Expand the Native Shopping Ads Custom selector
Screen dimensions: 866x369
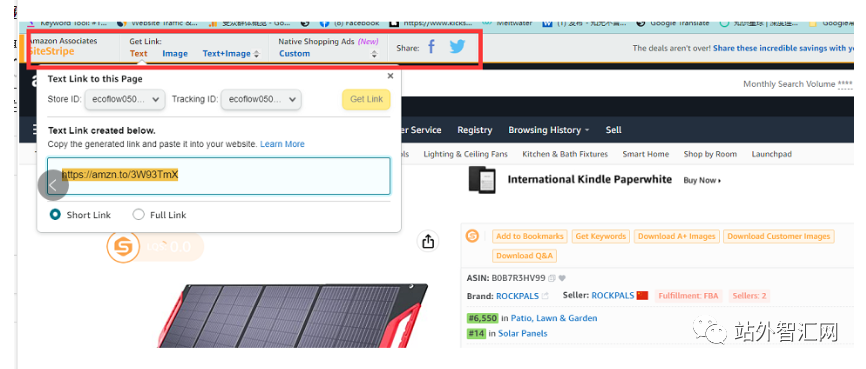pyautogui.click(x=328, y=54)
